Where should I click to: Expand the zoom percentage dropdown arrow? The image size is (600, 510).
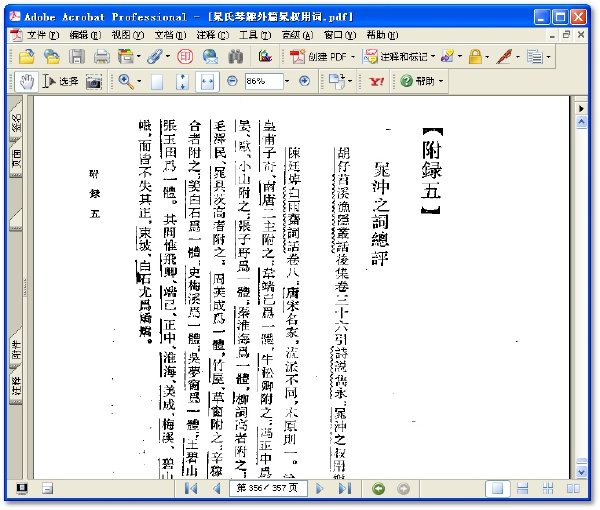click(x=287, y=81)
